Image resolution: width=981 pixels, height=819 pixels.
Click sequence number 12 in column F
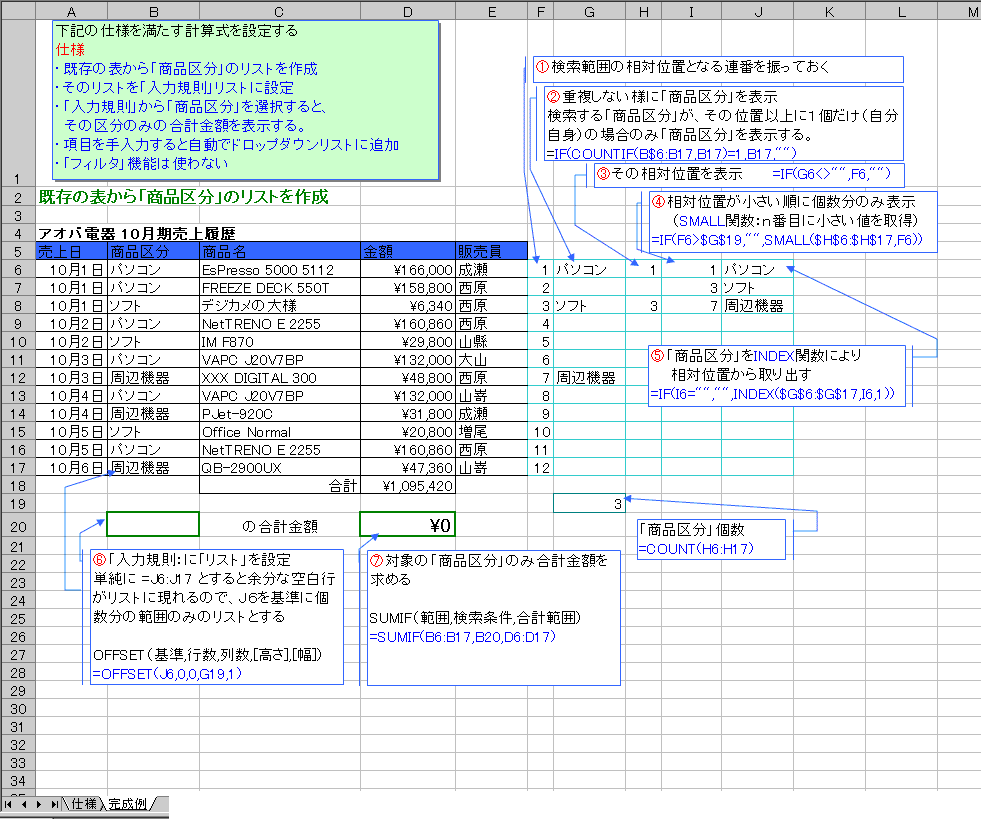click(541, 468)
